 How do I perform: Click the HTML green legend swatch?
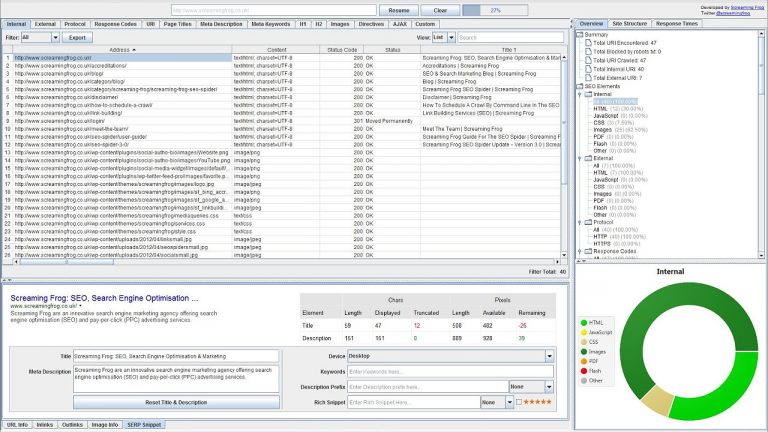tap(583, 323)
